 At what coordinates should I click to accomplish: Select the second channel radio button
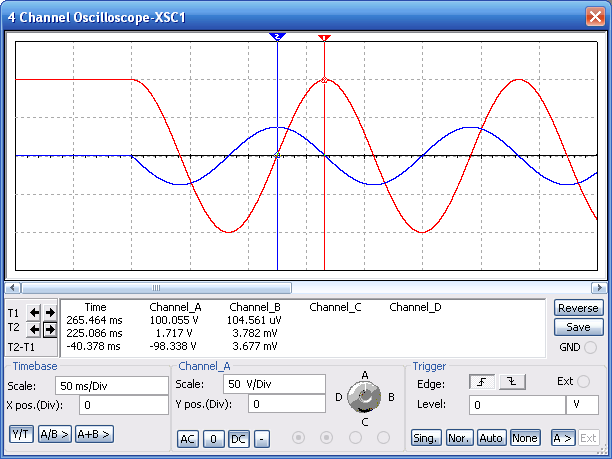[326, 438]
